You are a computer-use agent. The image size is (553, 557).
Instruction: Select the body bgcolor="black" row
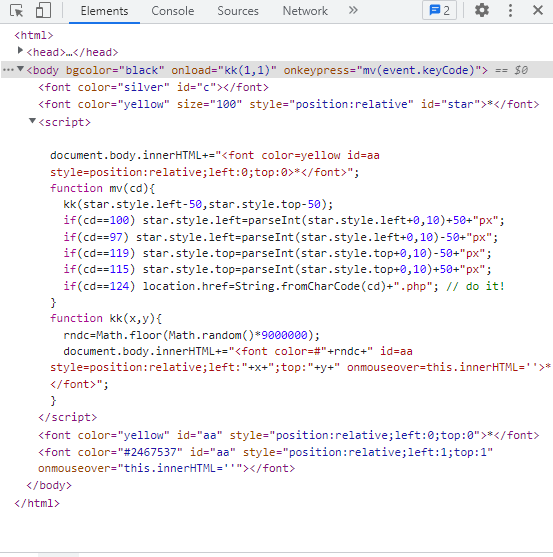277,70
